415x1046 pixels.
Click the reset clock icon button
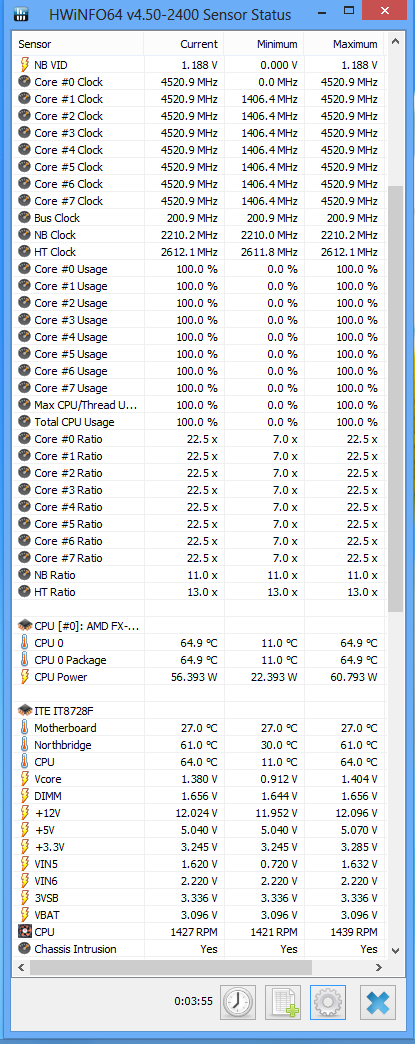238,1002
